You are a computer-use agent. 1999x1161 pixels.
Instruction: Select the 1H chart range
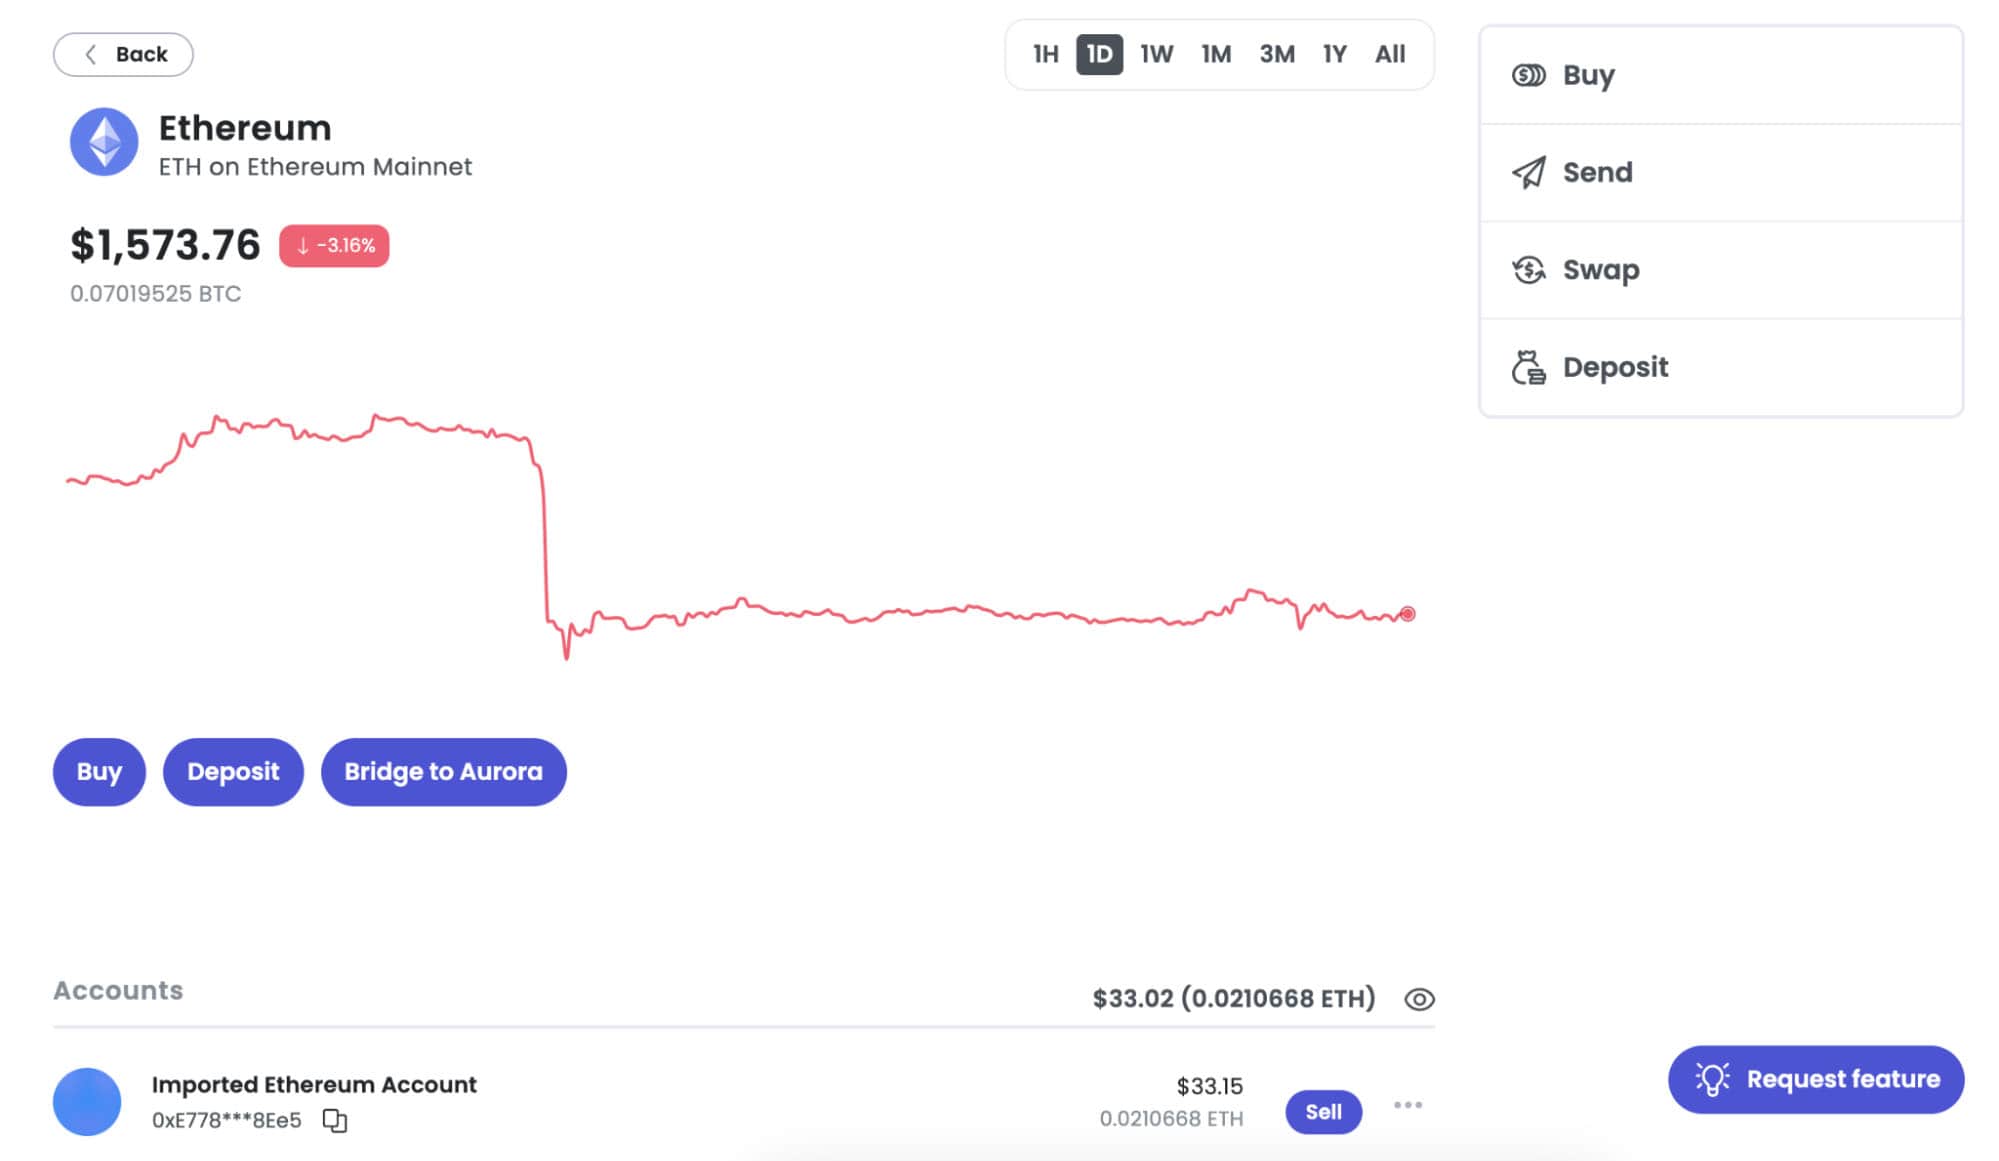[x=1045, y=54]
